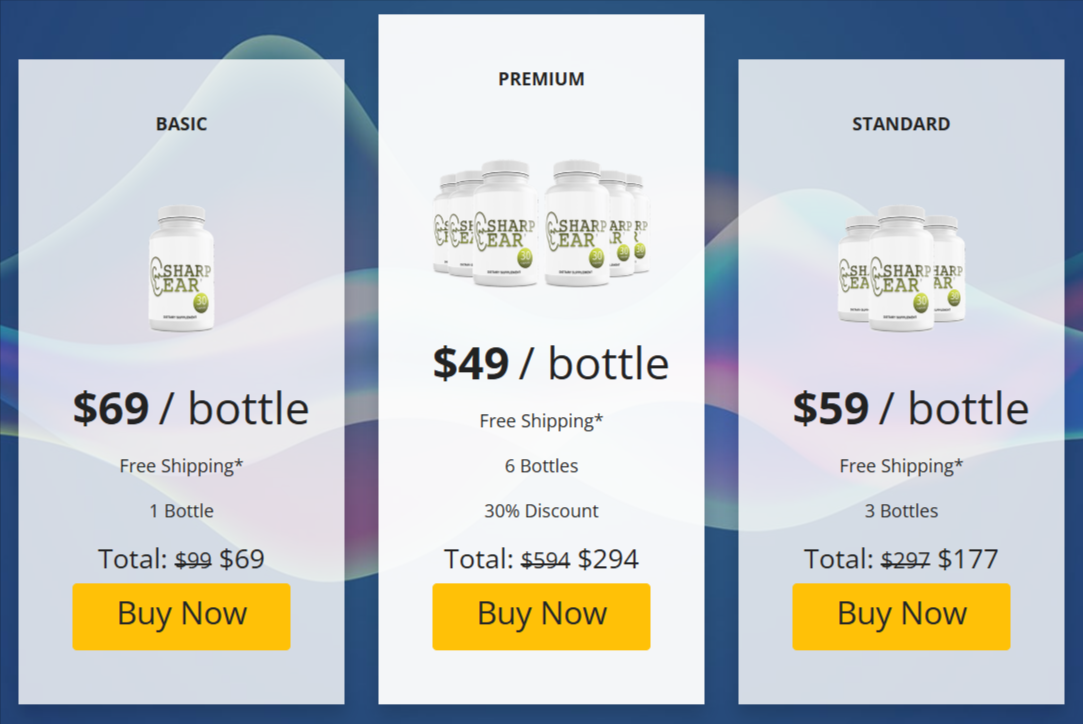Click Buy Now under the Standard plan
This screenshot has height=724, width=1083.
900,616
